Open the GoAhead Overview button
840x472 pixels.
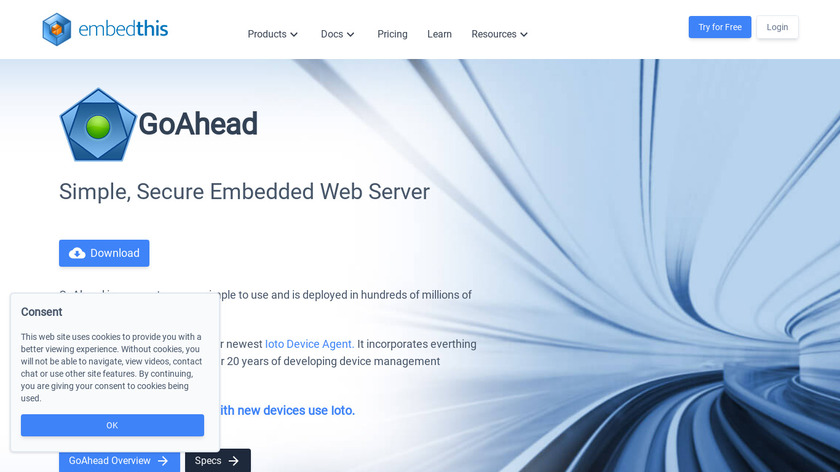pyautogui.click(x=119, y=461)
